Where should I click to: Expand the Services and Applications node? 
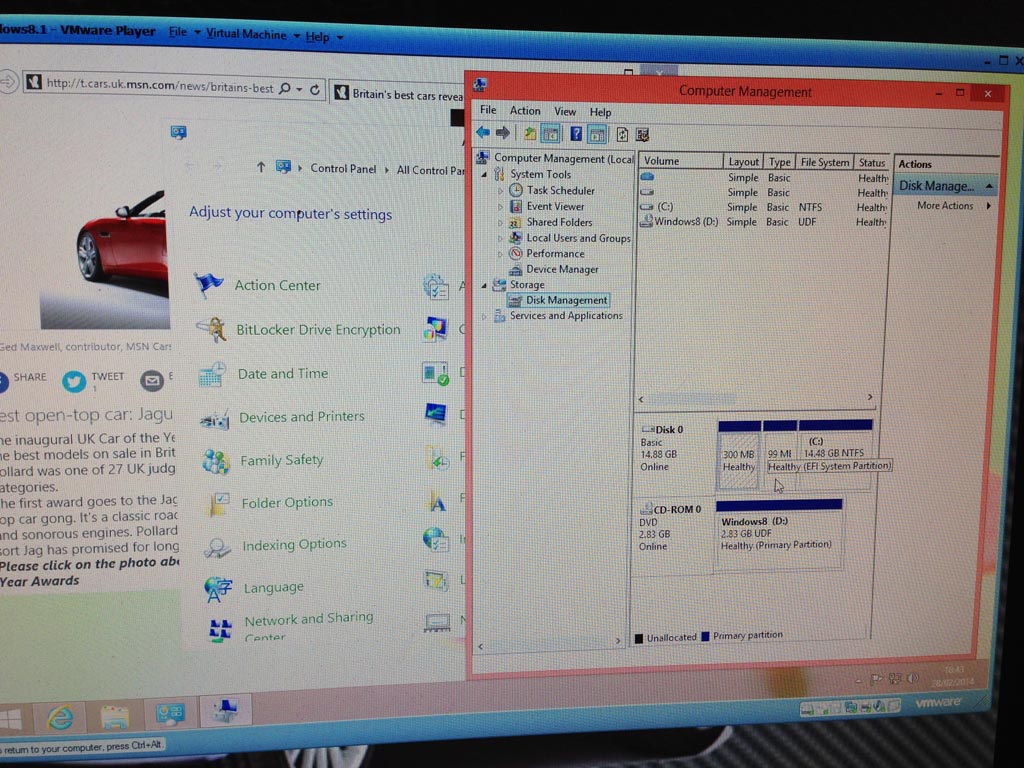(x=484, y=316)
